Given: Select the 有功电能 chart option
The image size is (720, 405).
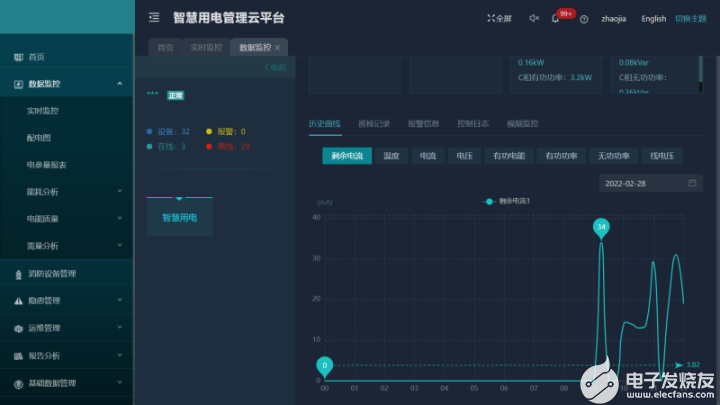Looking at the screenshot, I should (x=509, y=156).
